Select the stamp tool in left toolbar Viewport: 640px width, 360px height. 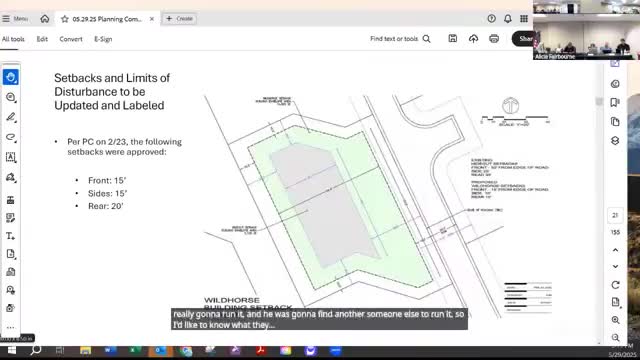click(11, 200)
